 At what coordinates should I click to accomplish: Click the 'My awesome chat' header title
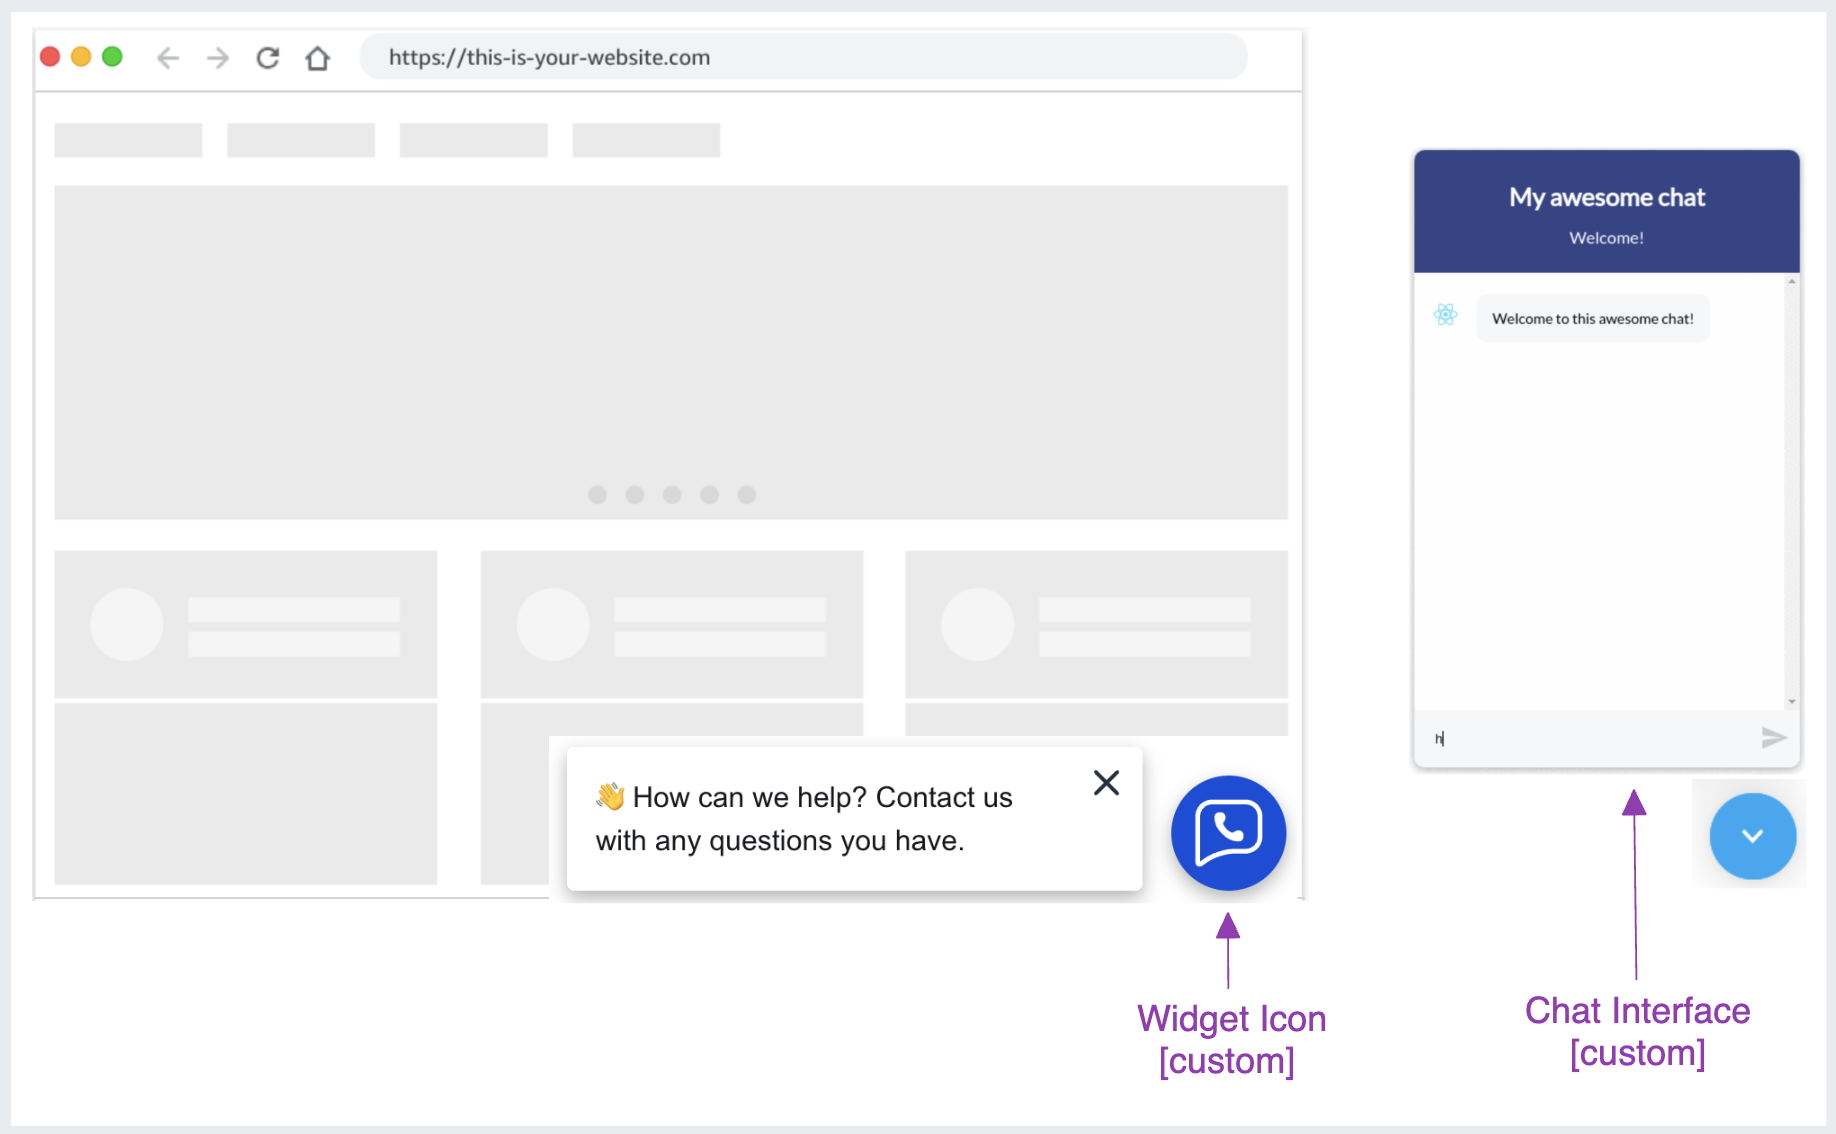(x=1607, y=198)
